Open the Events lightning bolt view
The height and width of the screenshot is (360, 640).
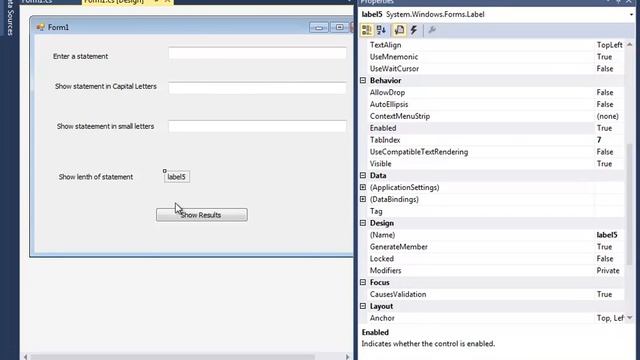click(414, 30)
